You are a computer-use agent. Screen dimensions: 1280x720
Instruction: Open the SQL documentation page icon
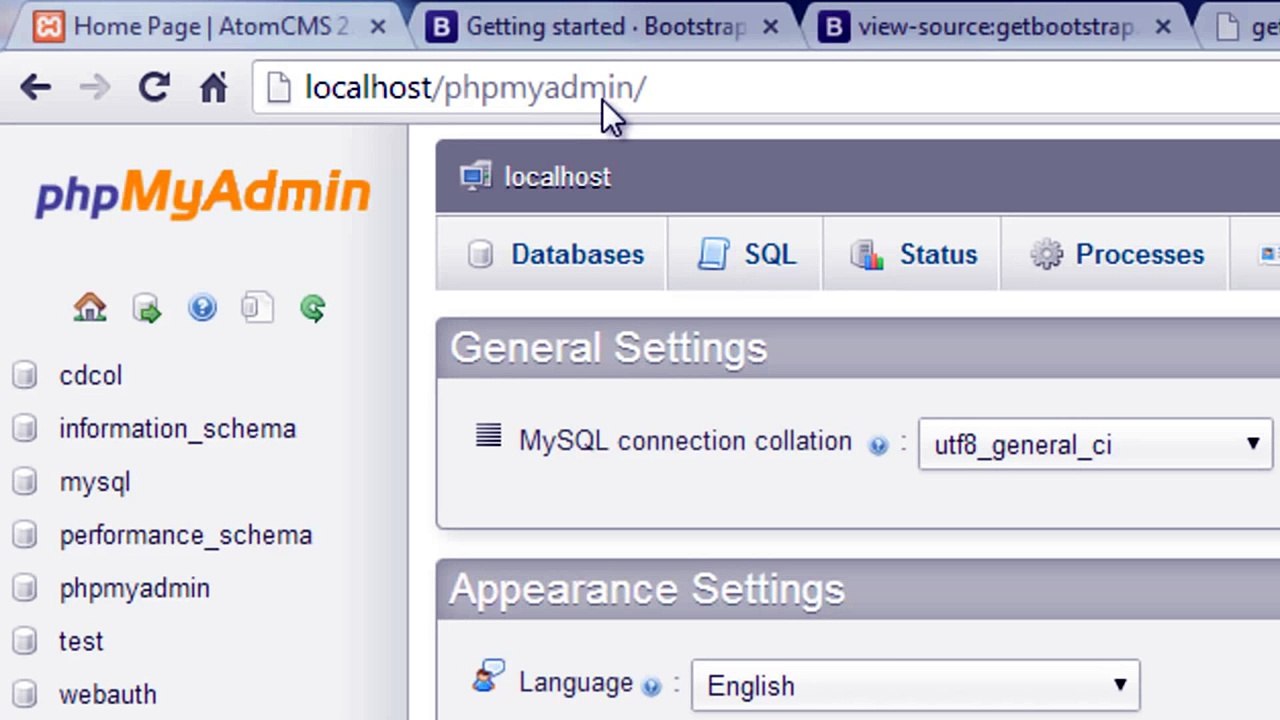257,308
